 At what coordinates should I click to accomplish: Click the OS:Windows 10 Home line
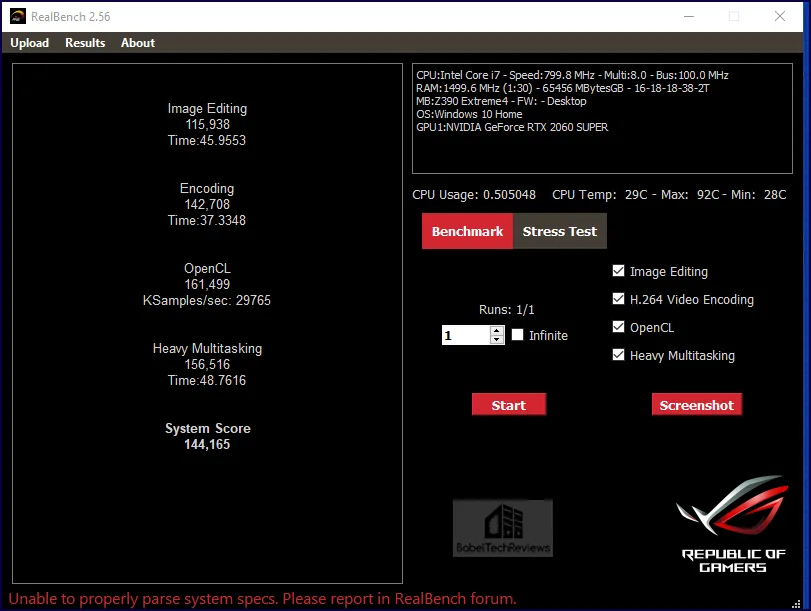pyautogui.click(x=469, y=114)
